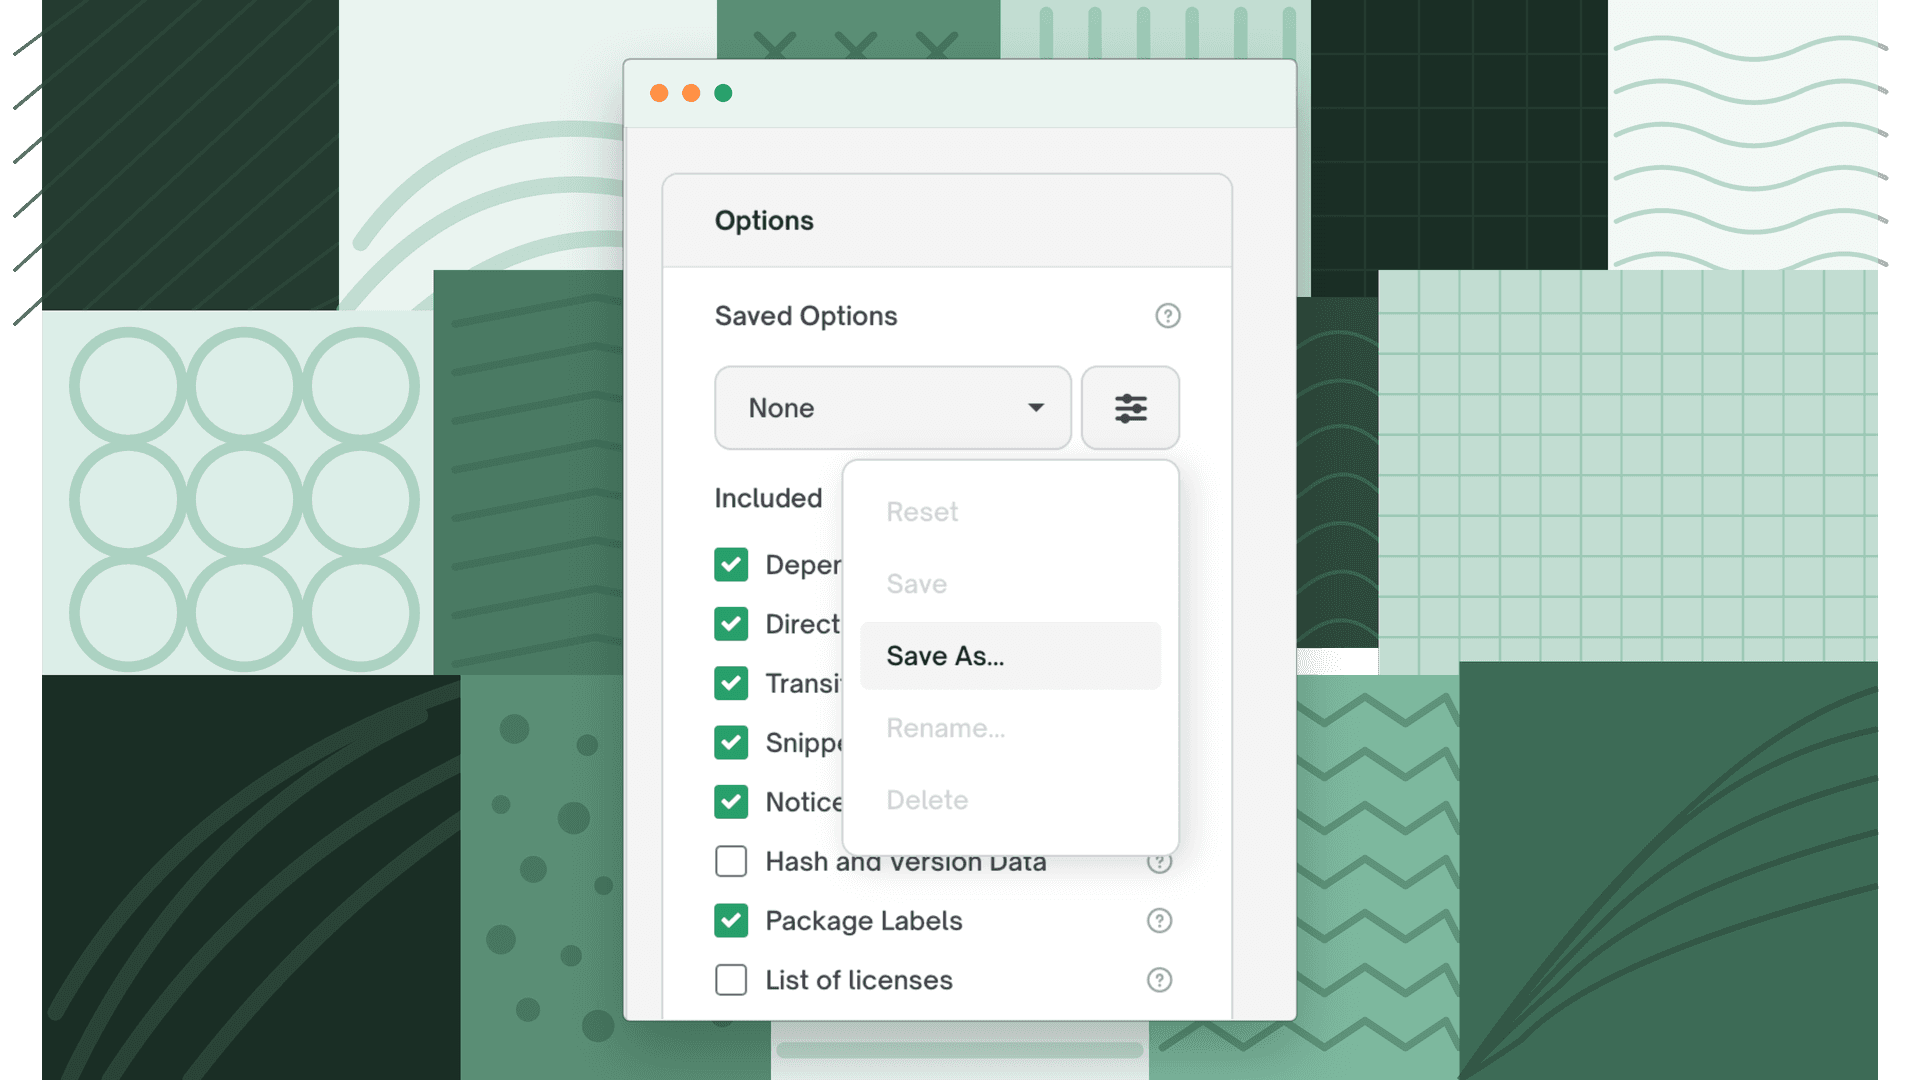Click the Options panel heading

click(764, 221)
